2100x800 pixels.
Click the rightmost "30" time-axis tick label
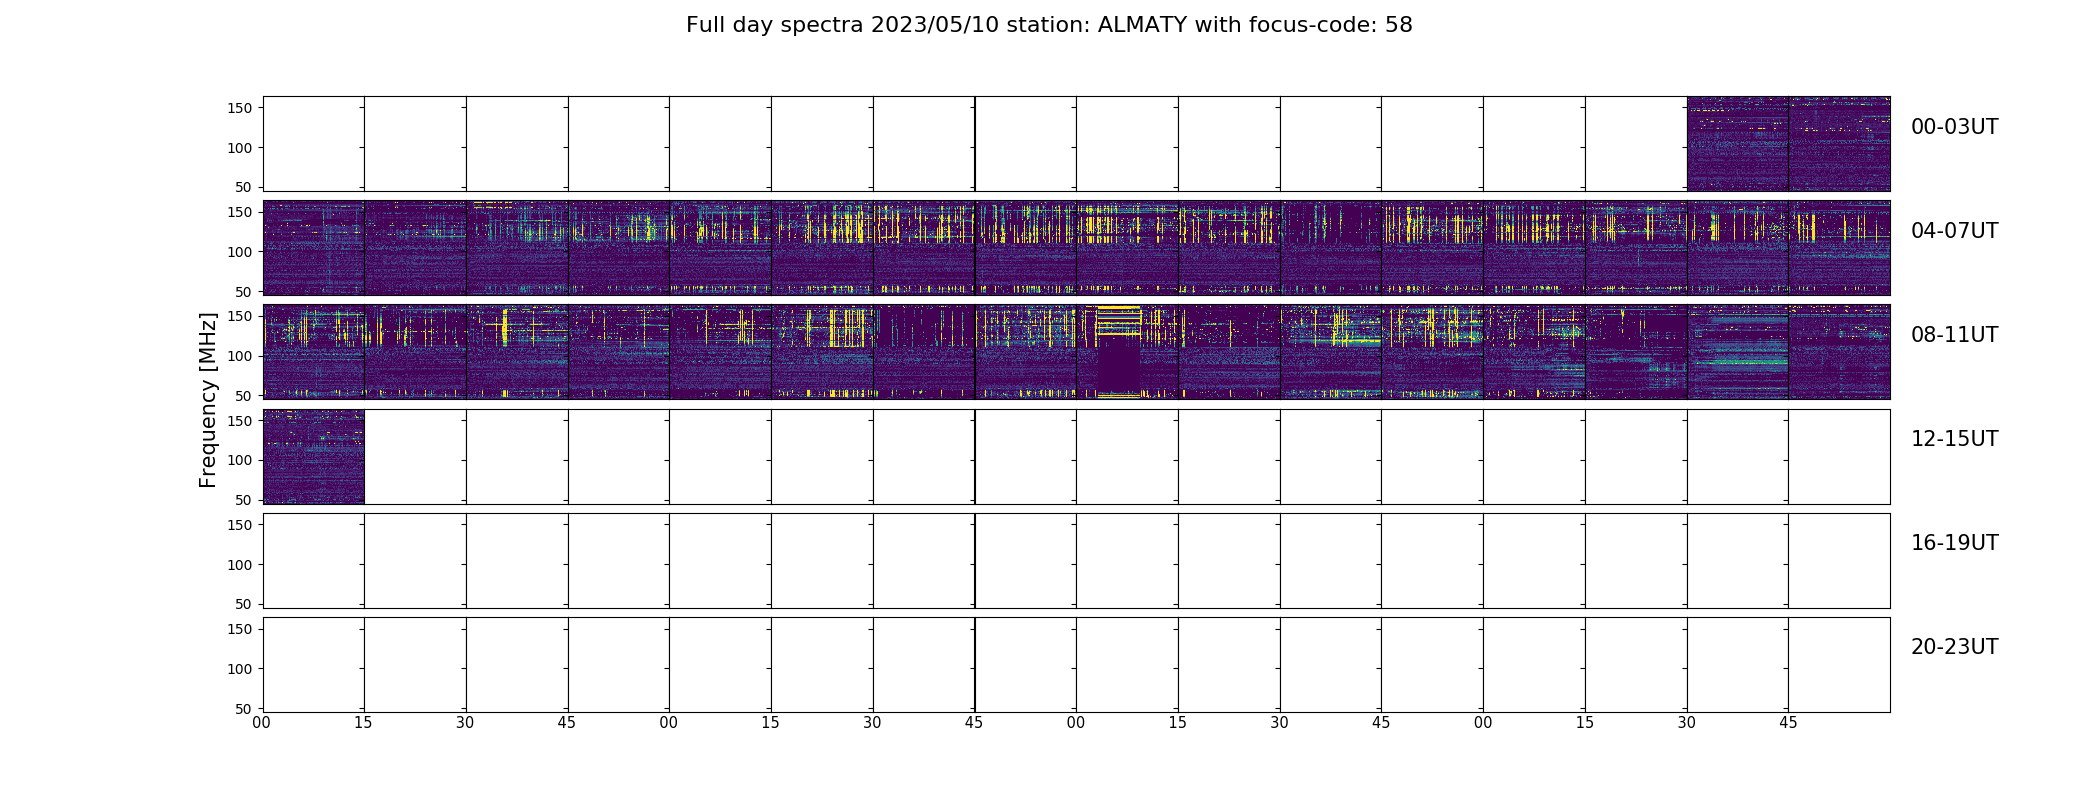[x=1687, y=723]
